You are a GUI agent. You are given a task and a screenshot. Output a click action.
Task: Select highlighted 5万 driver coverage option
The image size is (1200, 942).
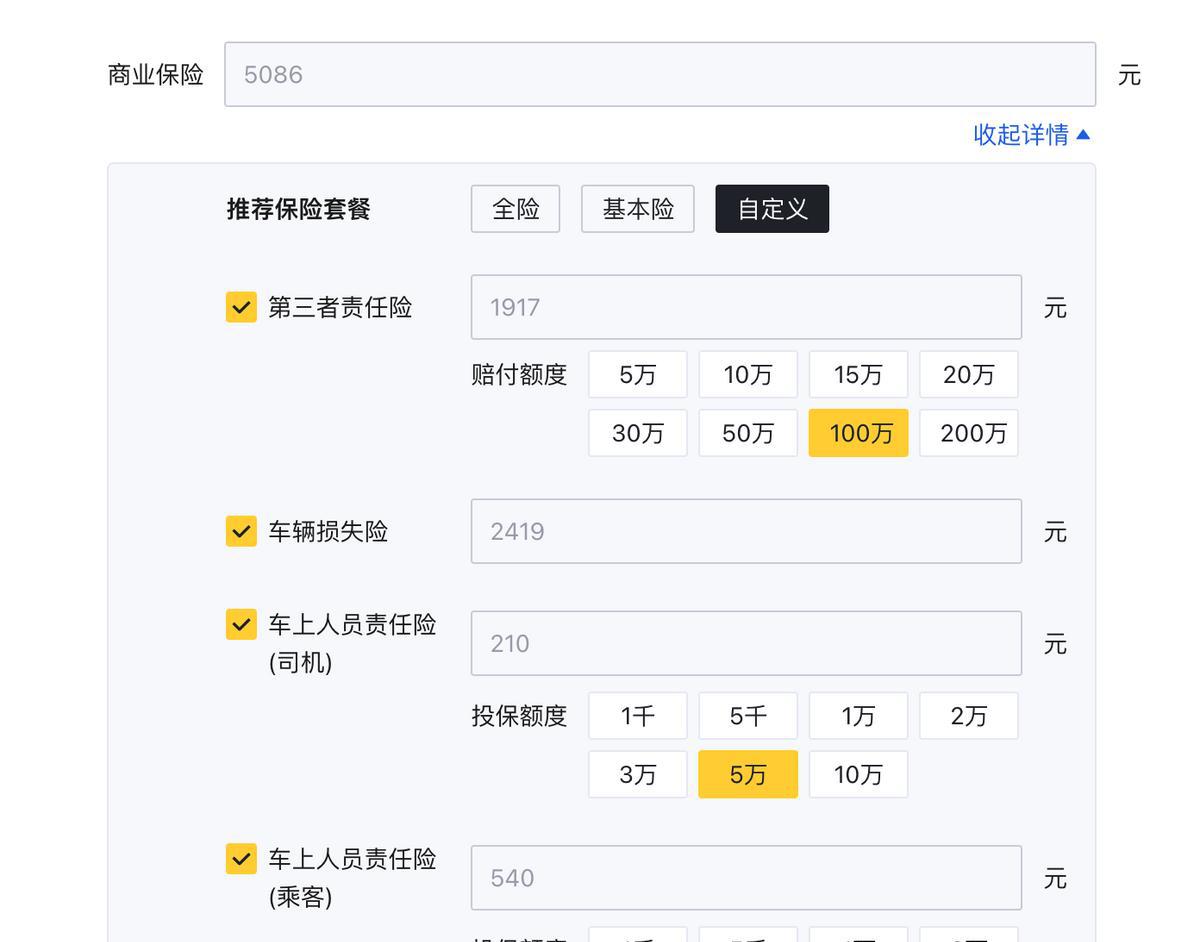pyautogui.click(x=747, y=775)
